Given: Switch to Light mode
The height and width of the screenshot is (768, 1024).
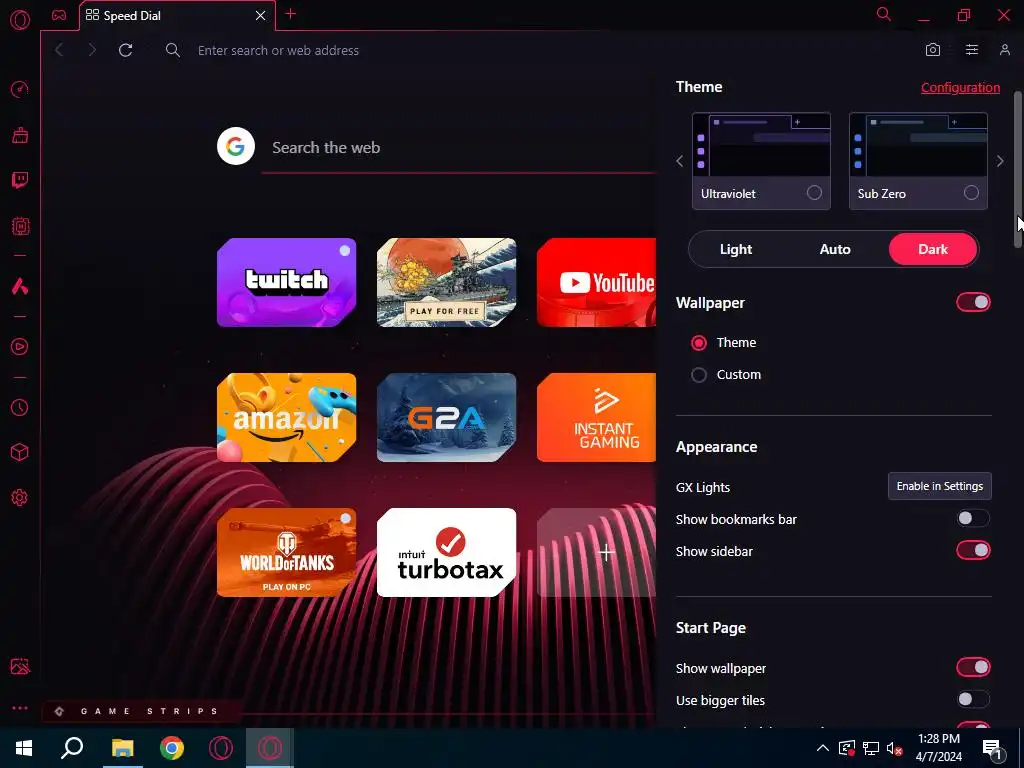Looking at the screenshot, I should (x=736, y=249).
